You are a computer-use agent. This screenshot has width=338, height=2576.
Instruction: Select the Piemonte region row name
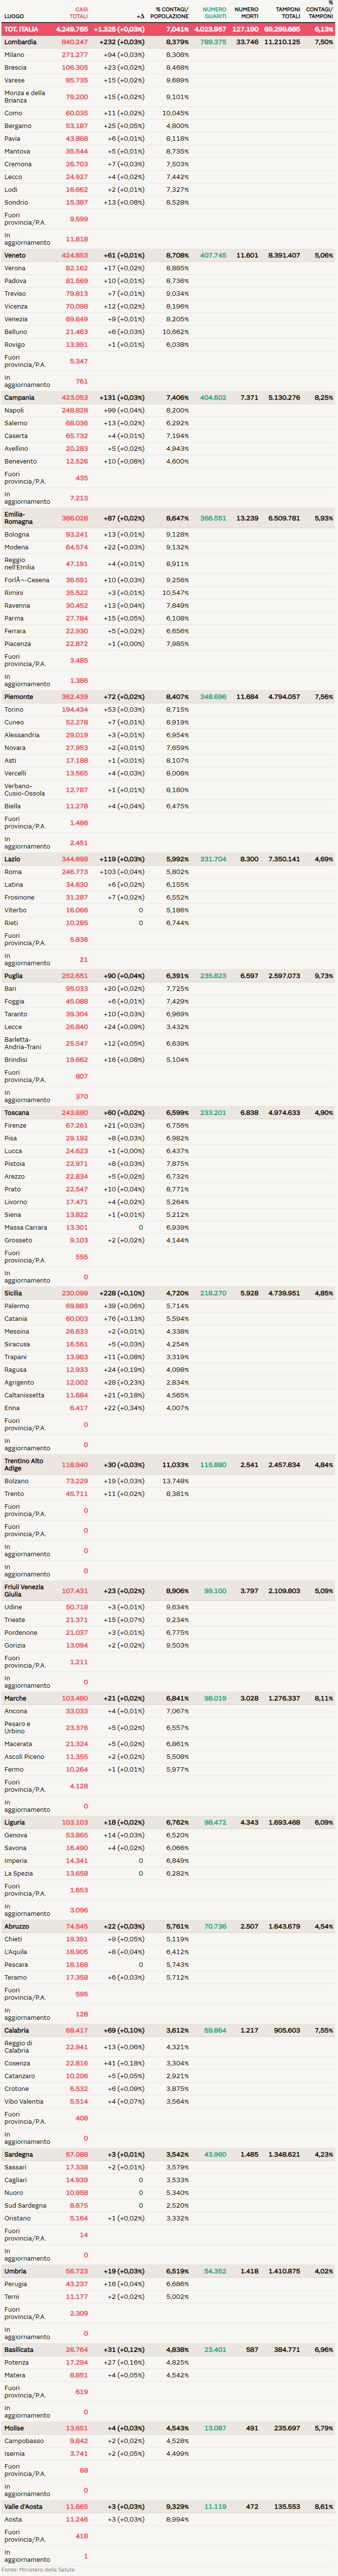[19, 696]
